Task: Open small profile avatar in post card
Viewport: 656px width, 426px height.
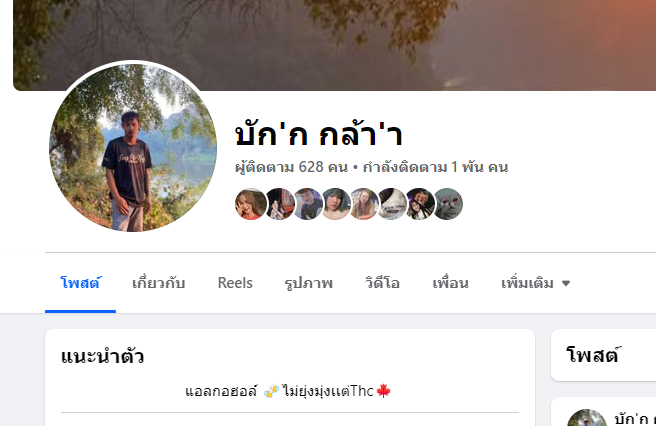Action: coord(587,418)
